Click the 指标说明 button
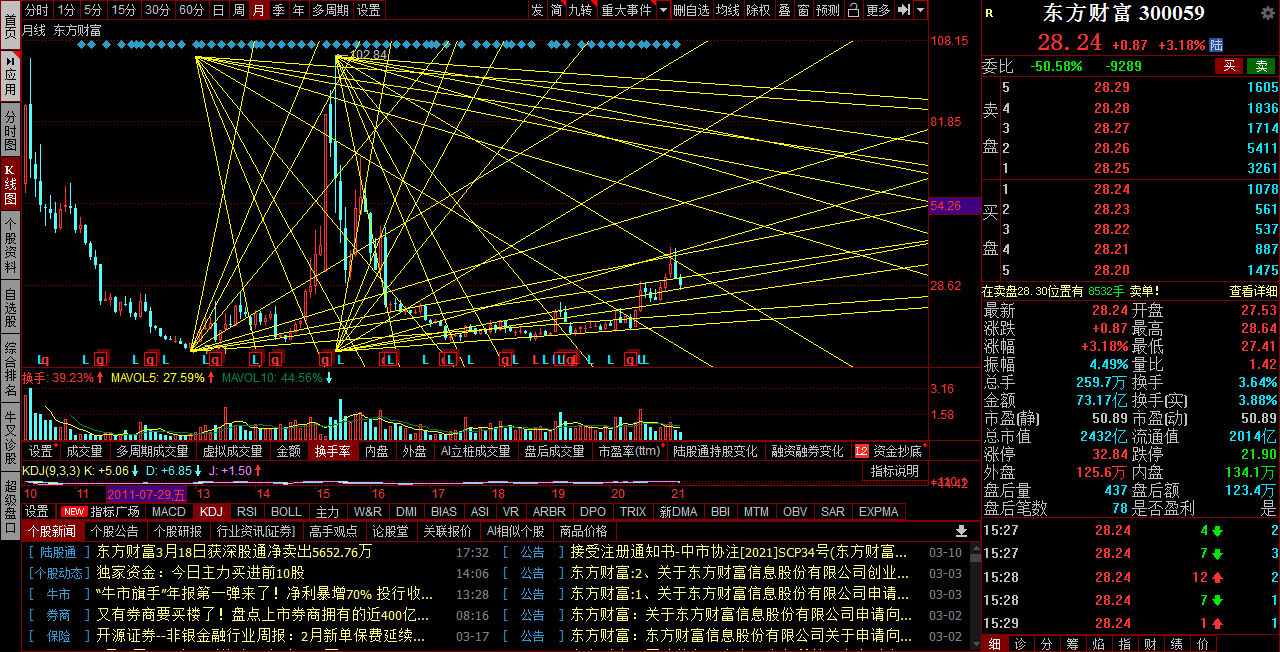The height and width of the screenshot is (652, 1280). [x=894, y=471]
